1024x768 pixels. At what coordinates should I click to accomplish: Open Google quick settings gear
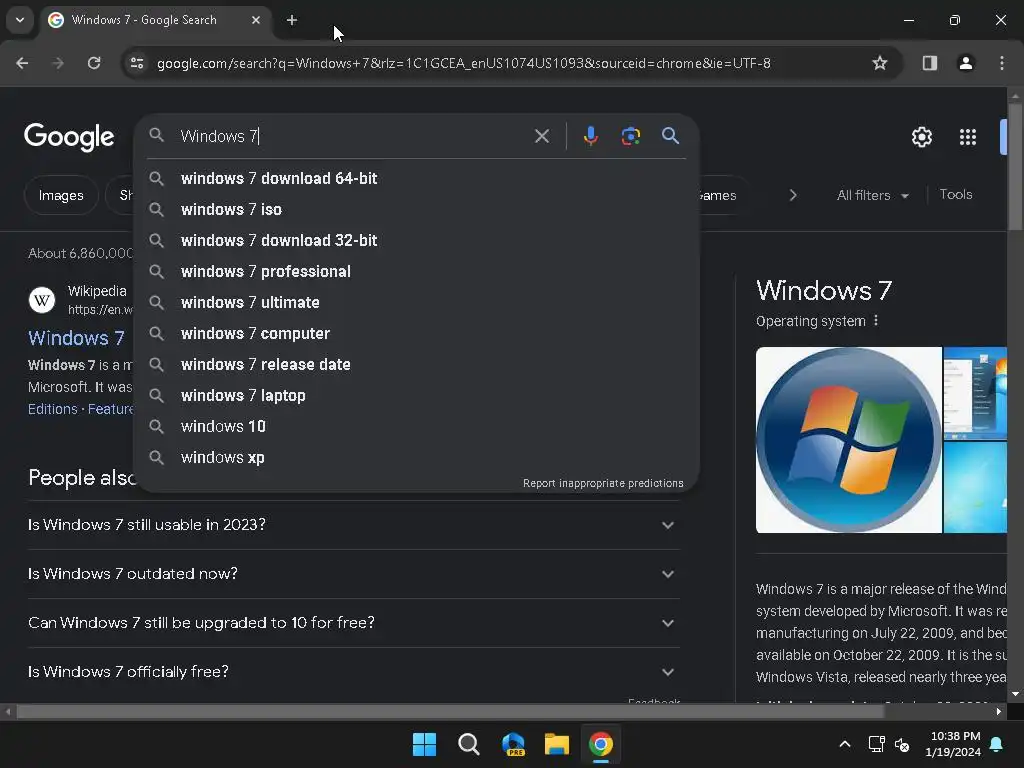[x=921, y=137]
